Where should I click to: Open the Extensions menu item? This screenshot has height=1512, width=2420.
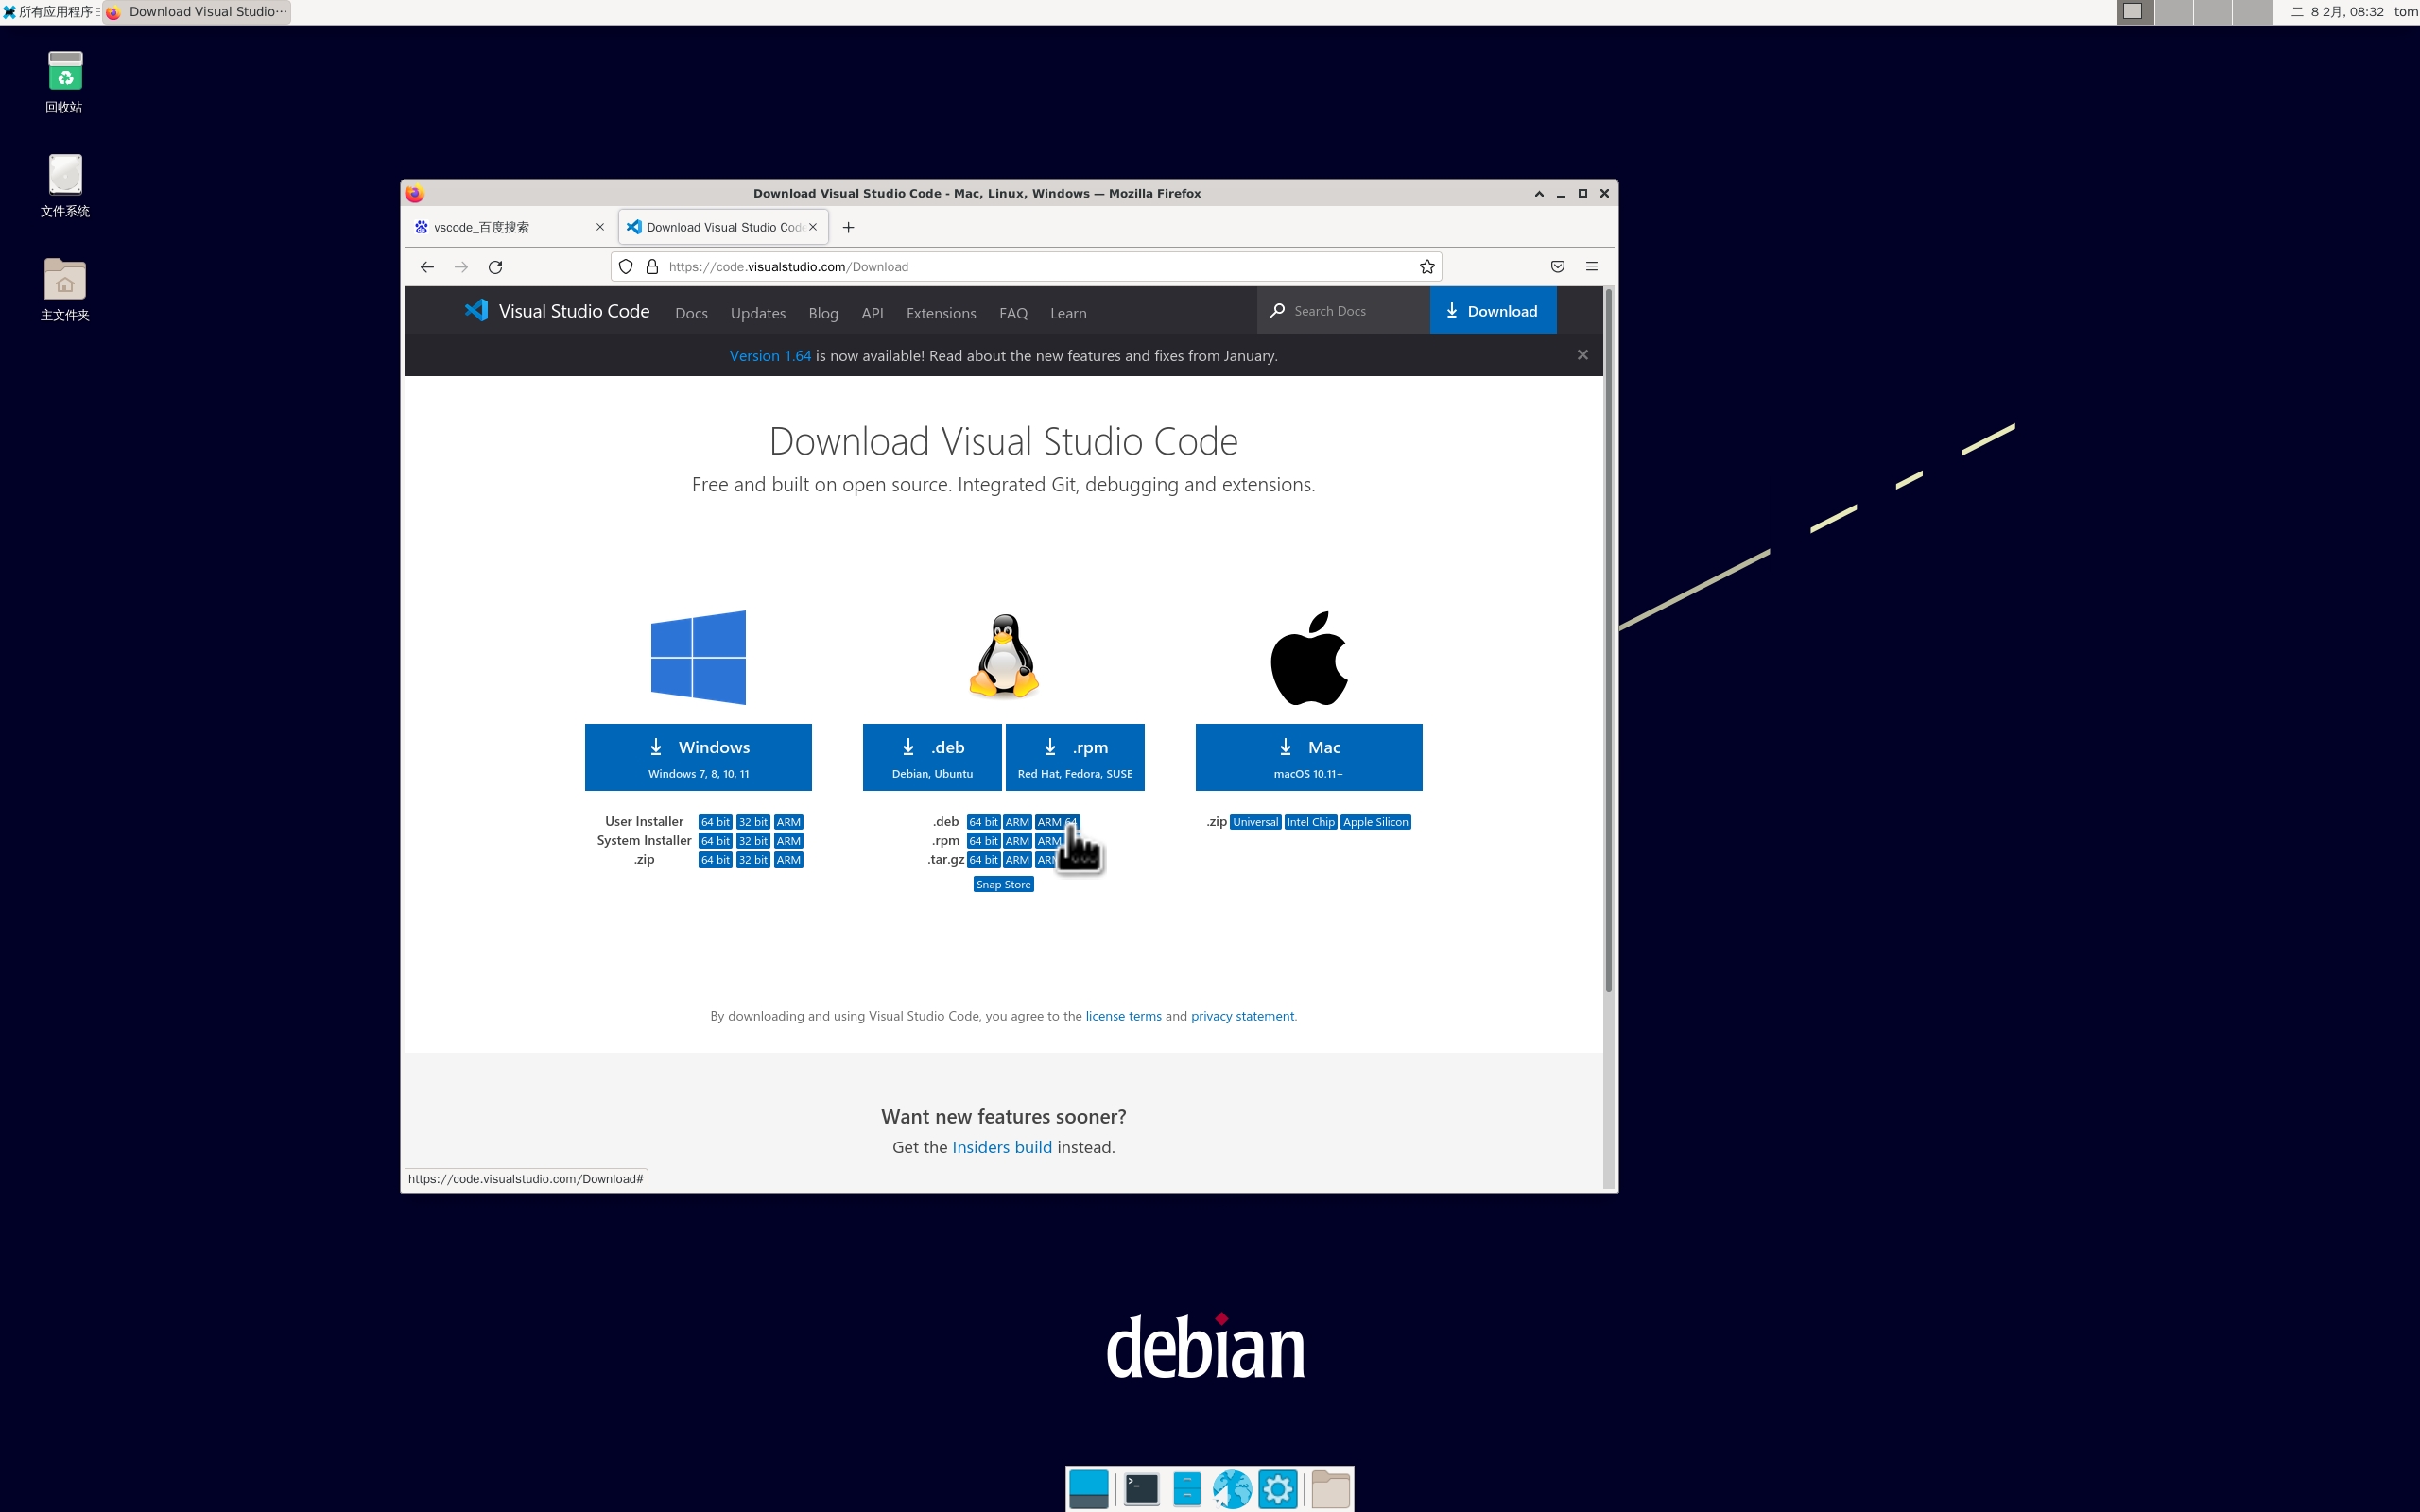coord(941,312)
